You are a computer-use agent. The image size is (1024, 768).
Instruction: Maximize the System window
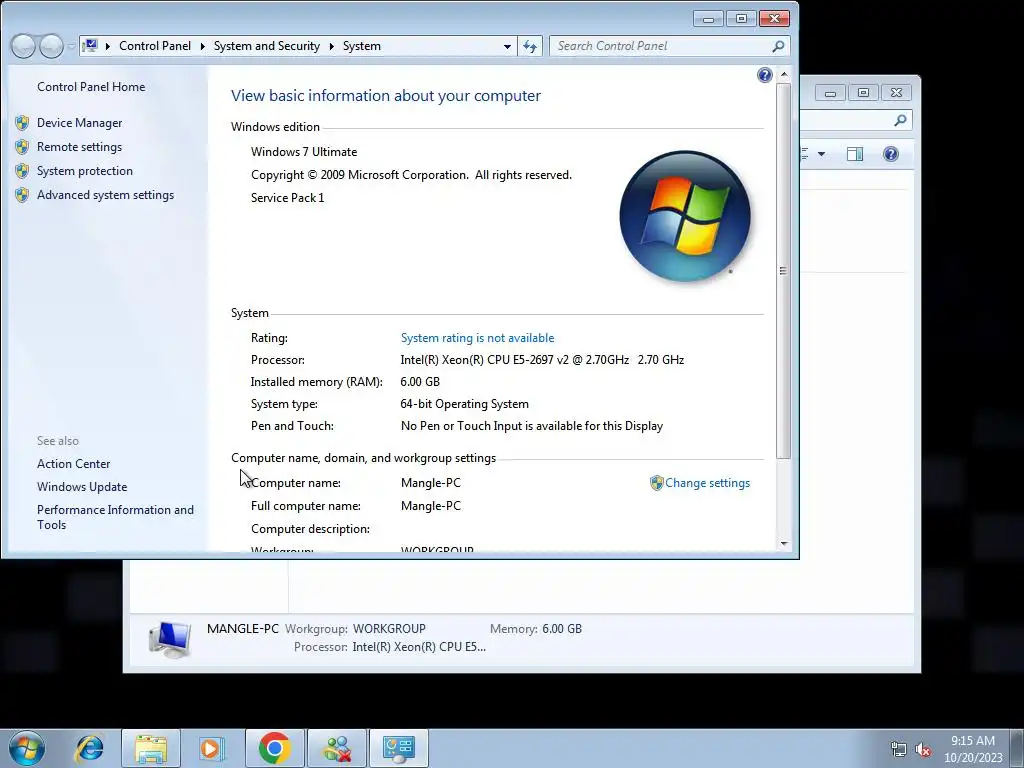click(x=741, y=19)
